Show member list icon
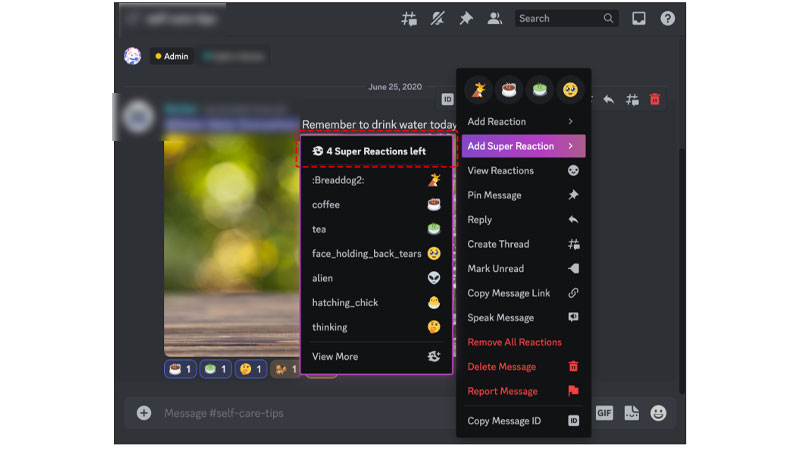Screen dimensions: 800x450 pos(494,19)
